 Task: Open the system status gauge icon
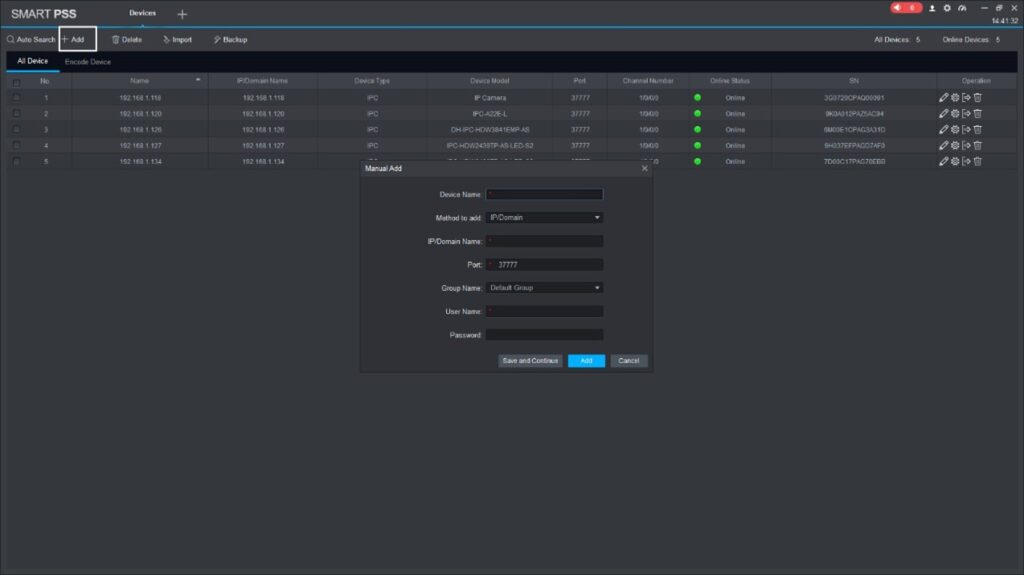point(962,8)
